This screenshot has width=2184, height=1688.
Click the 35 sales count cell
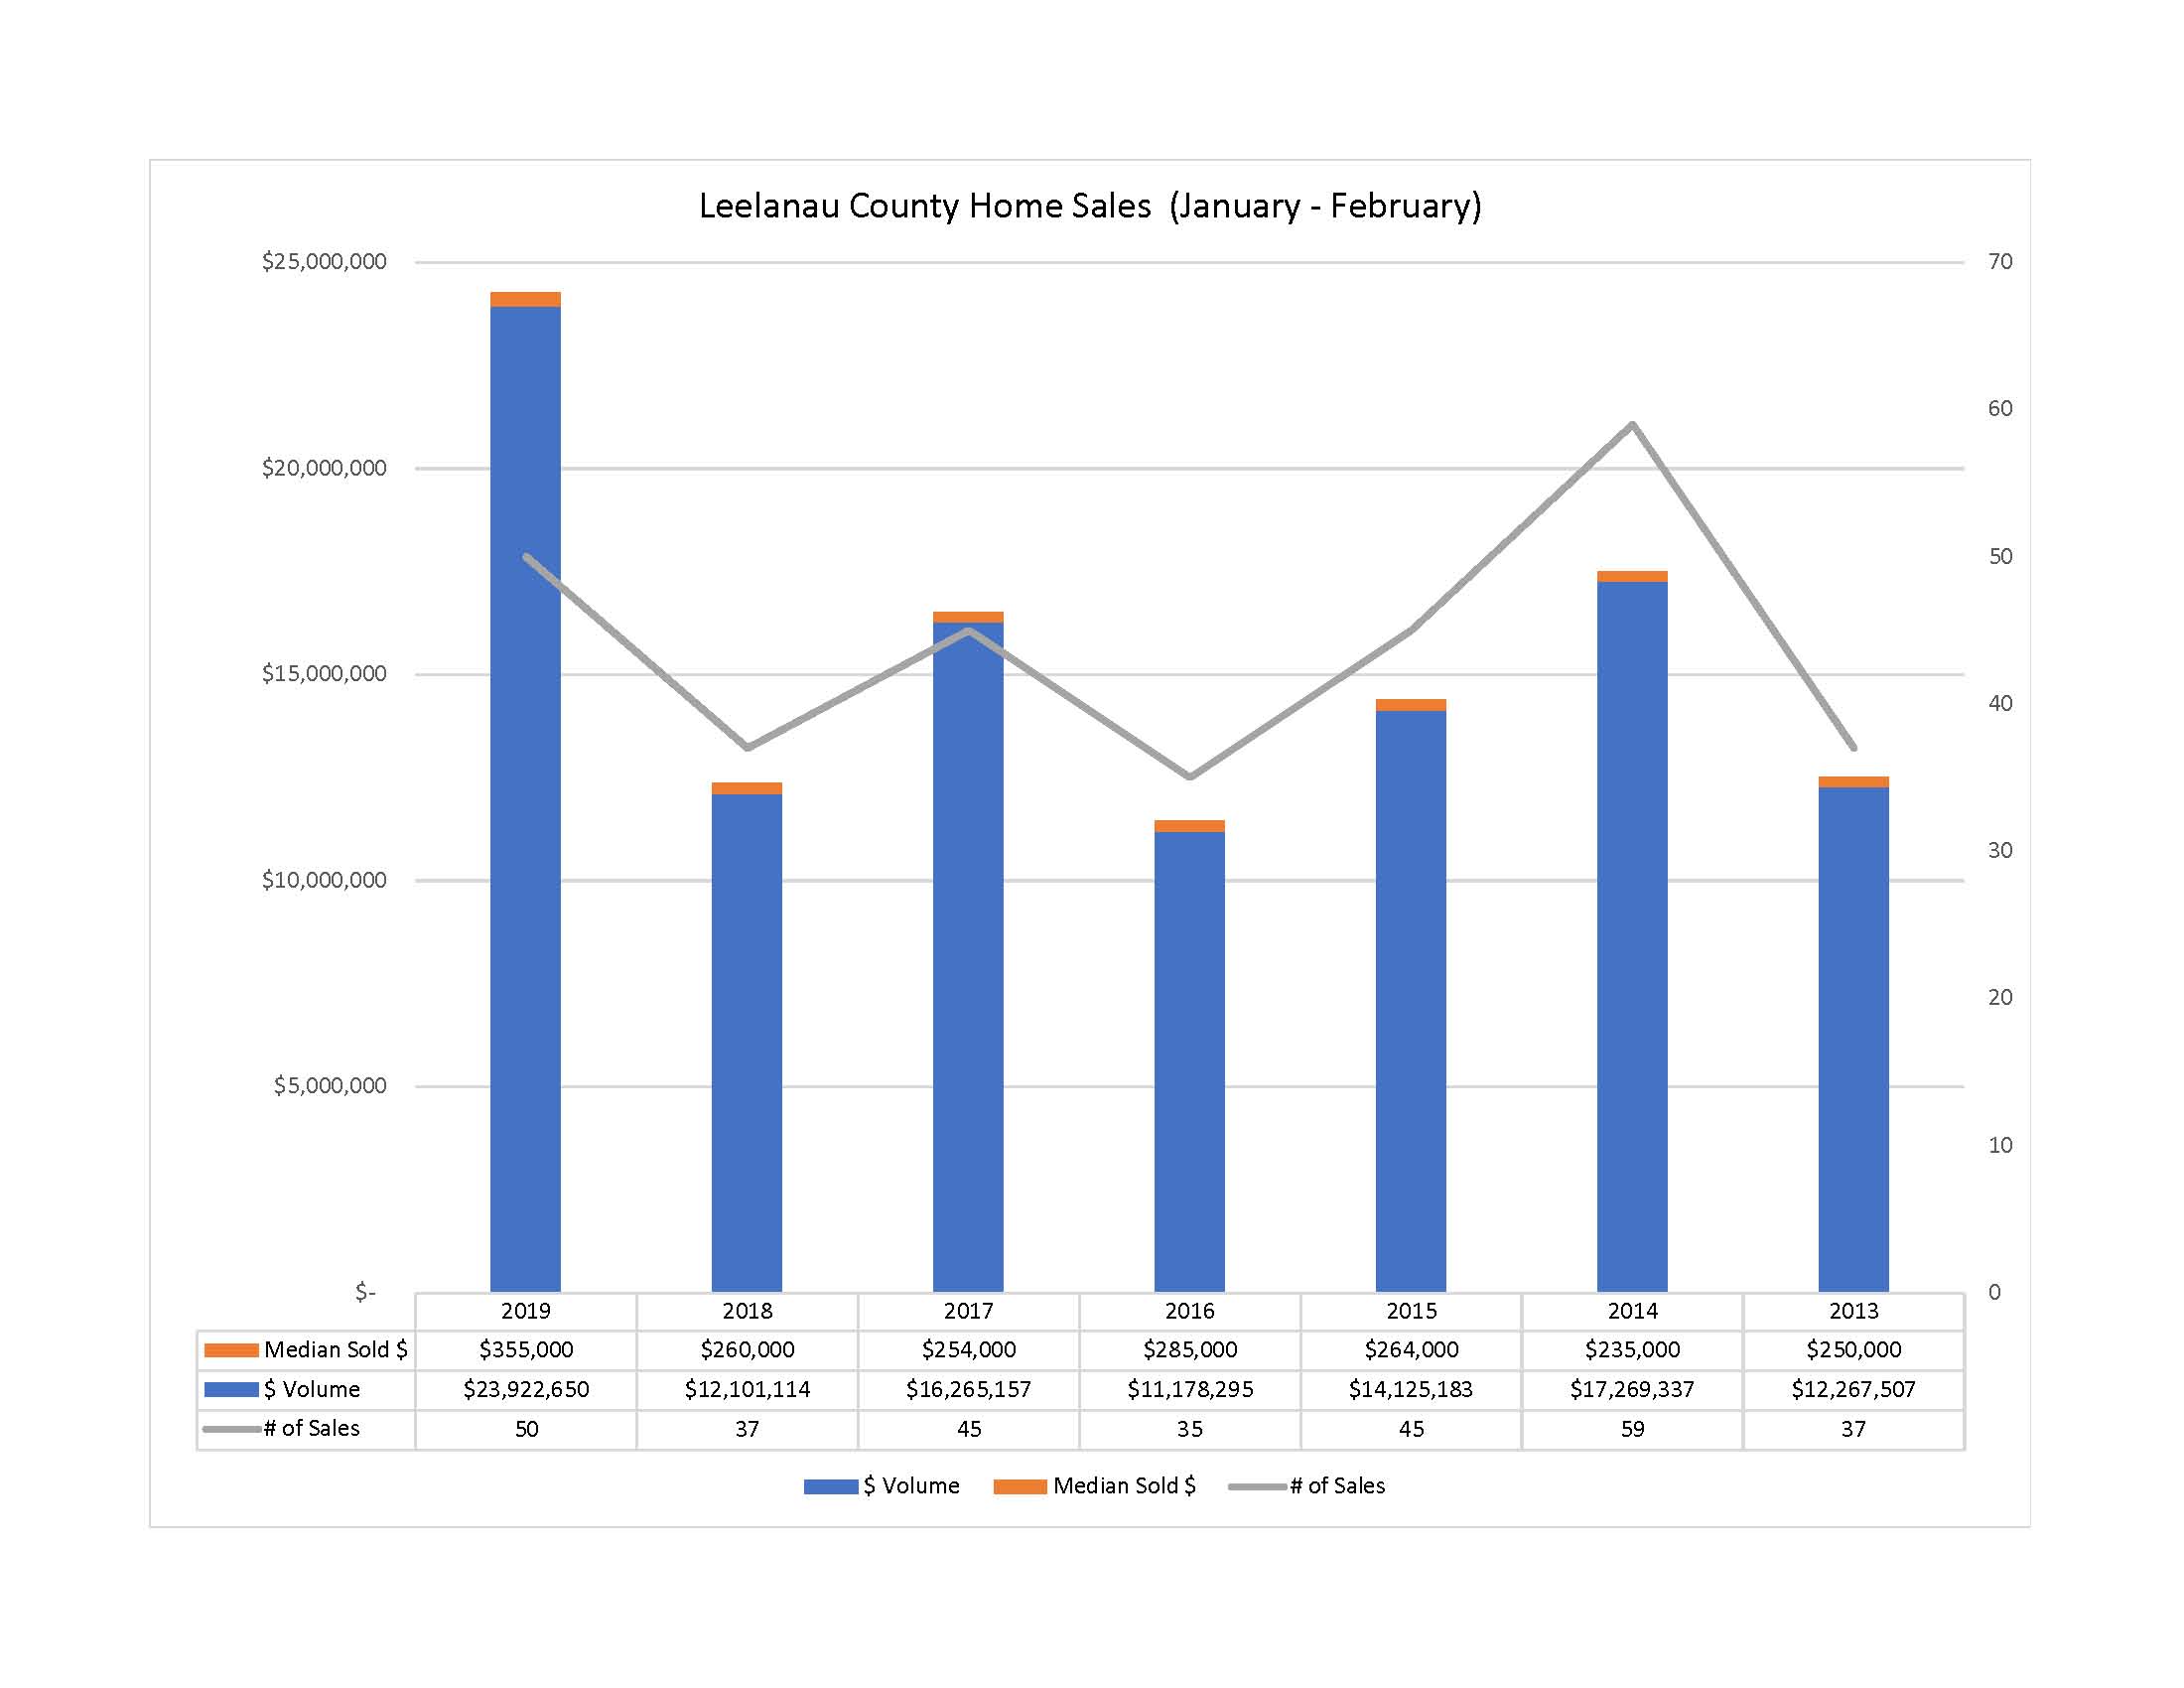tap(1190, 1429)
